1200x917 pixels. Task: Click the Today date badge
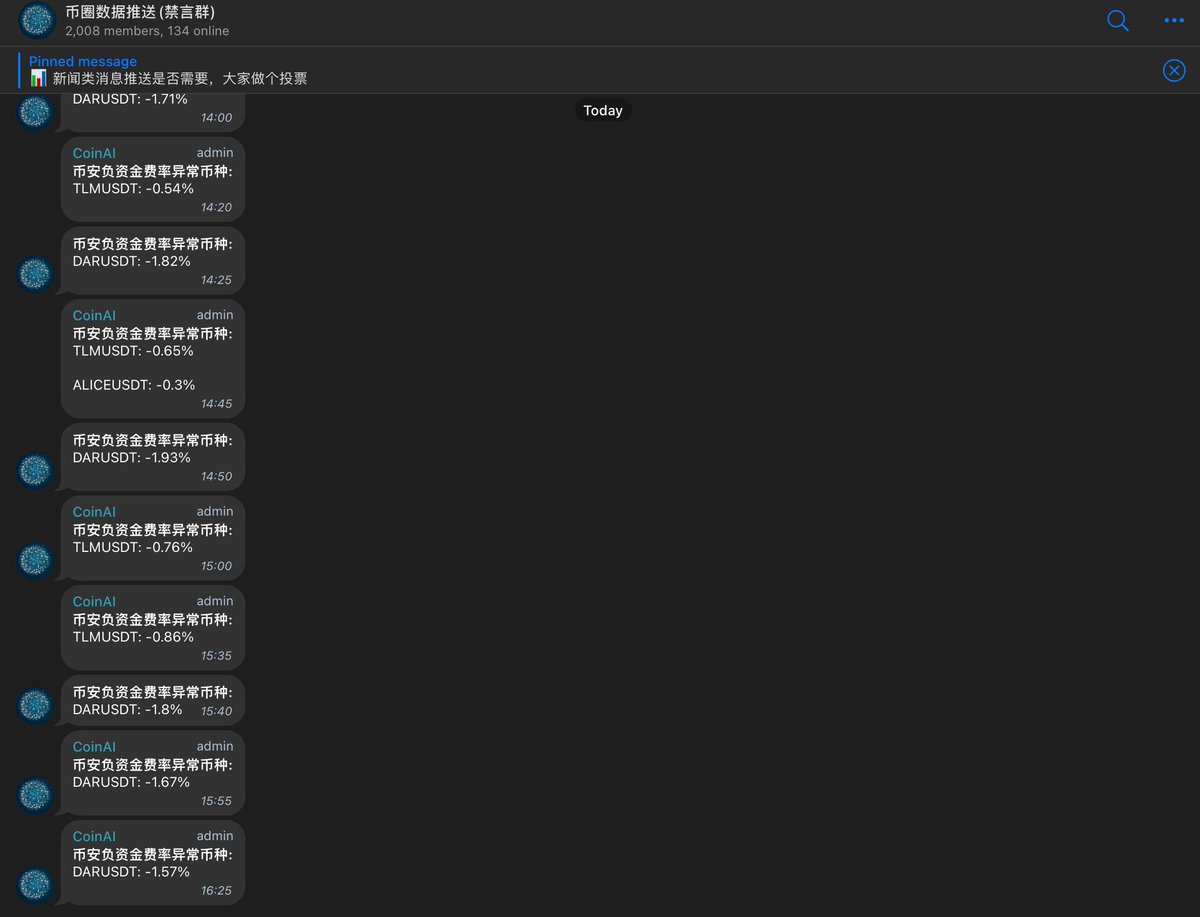pyautogui.click(x=602, y=111)
